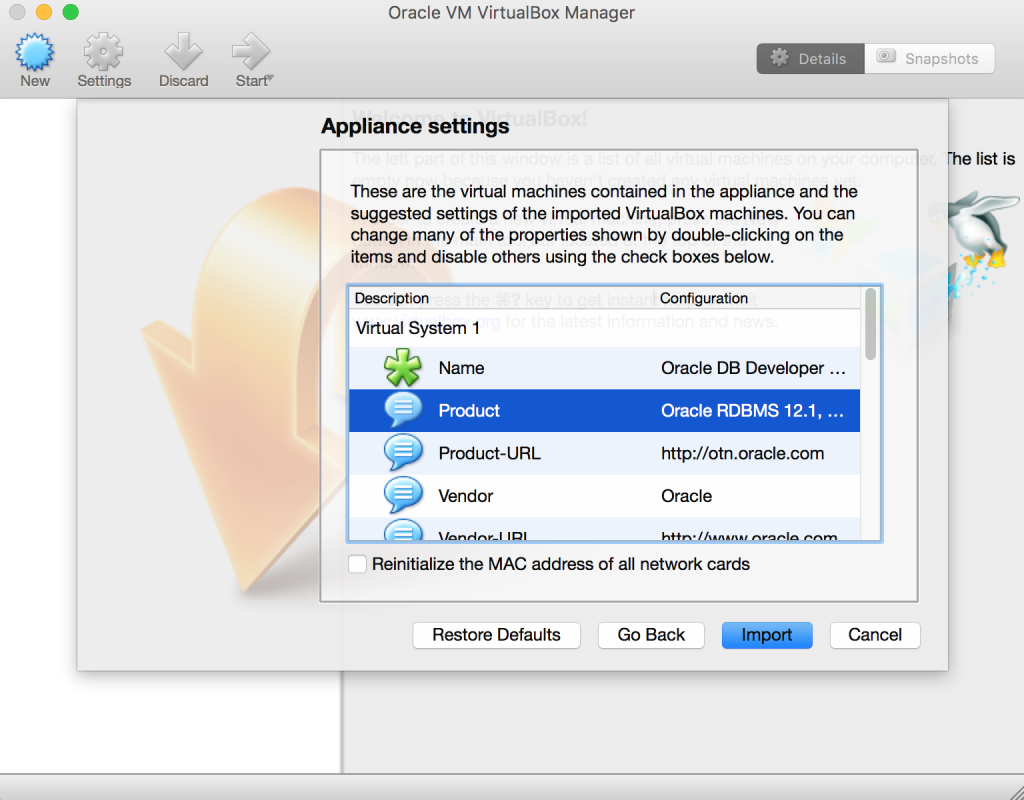
Task: Switch to the Snapshots view
Action: tap(929, 59)
